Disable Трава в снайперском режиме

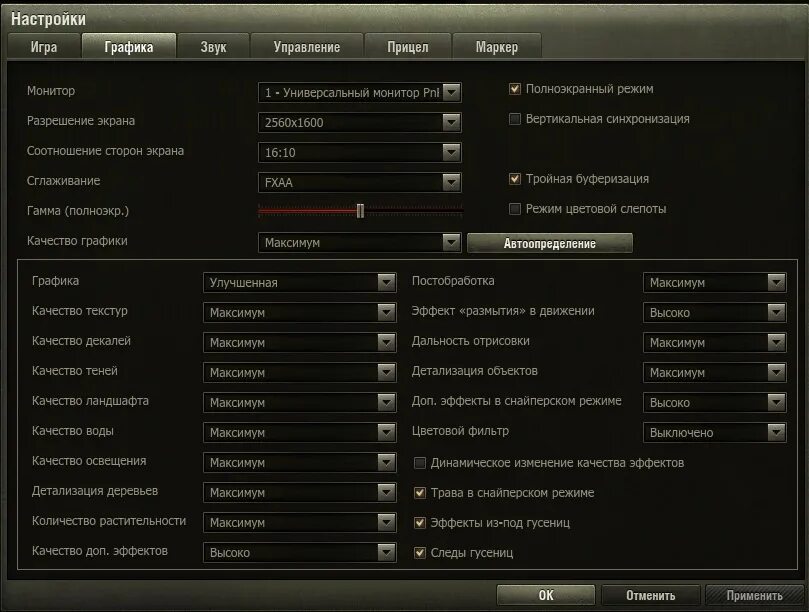419,492
